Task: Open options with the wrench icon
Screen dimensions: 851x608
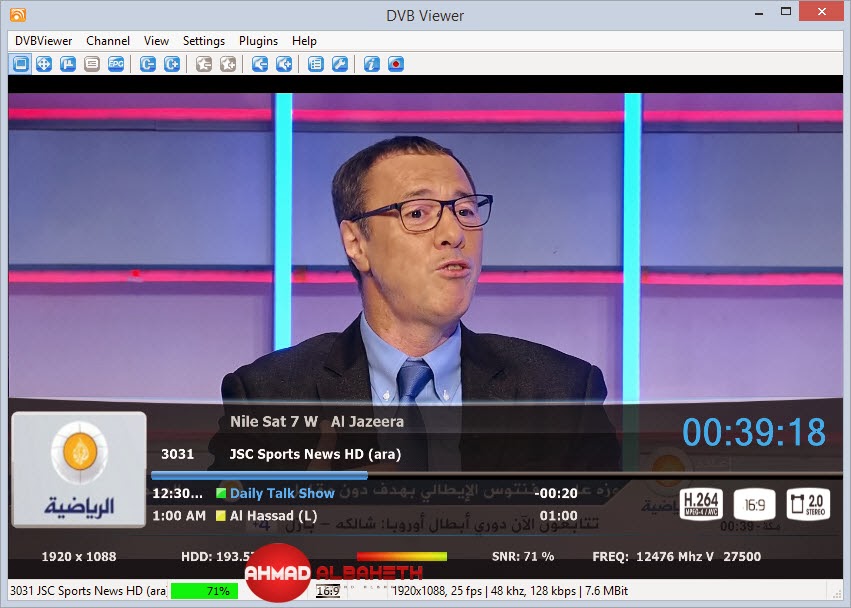Action: (x=340, y=64)
